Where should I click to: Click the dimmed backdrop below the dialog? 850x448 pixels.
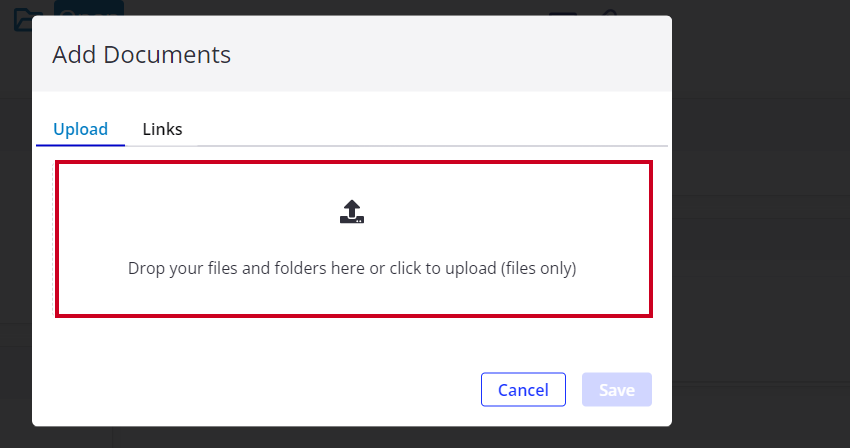(352, 437)
